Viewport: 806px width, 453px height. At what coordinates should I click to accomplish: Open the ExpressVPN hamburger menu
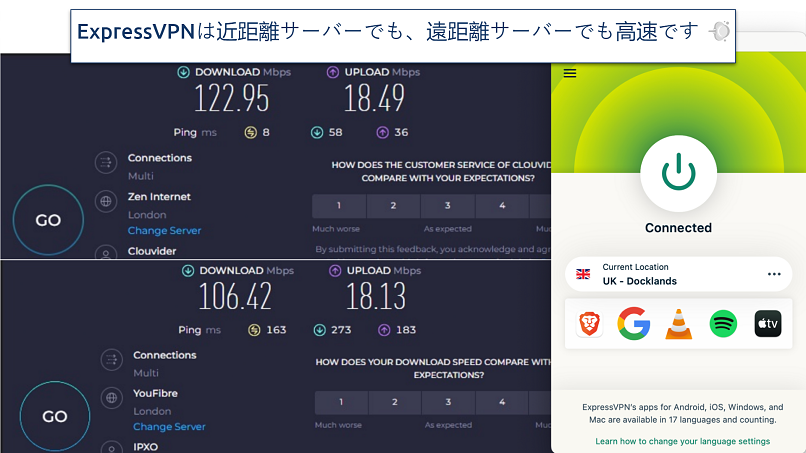(570, 73)
